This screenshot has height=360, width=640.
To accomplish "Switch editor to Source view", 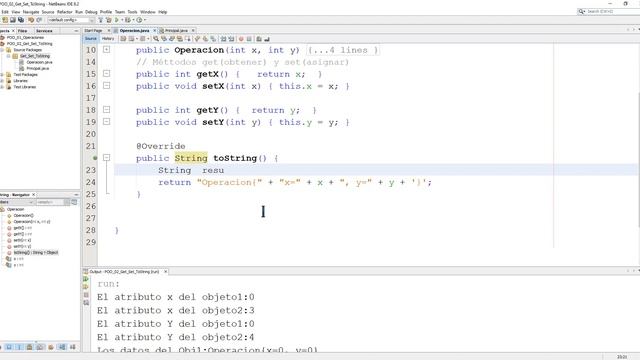I will [x=91, y=39].
